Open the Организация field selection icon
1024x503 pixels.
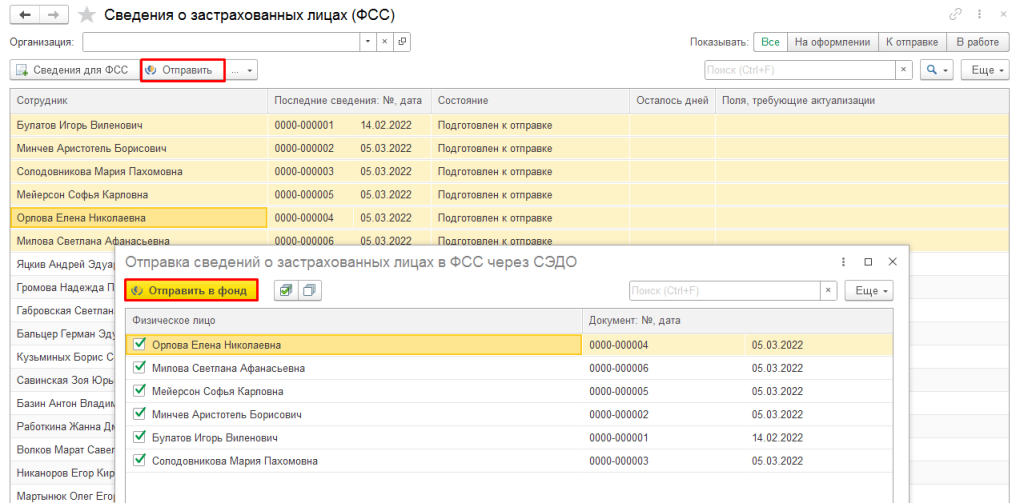402,42
